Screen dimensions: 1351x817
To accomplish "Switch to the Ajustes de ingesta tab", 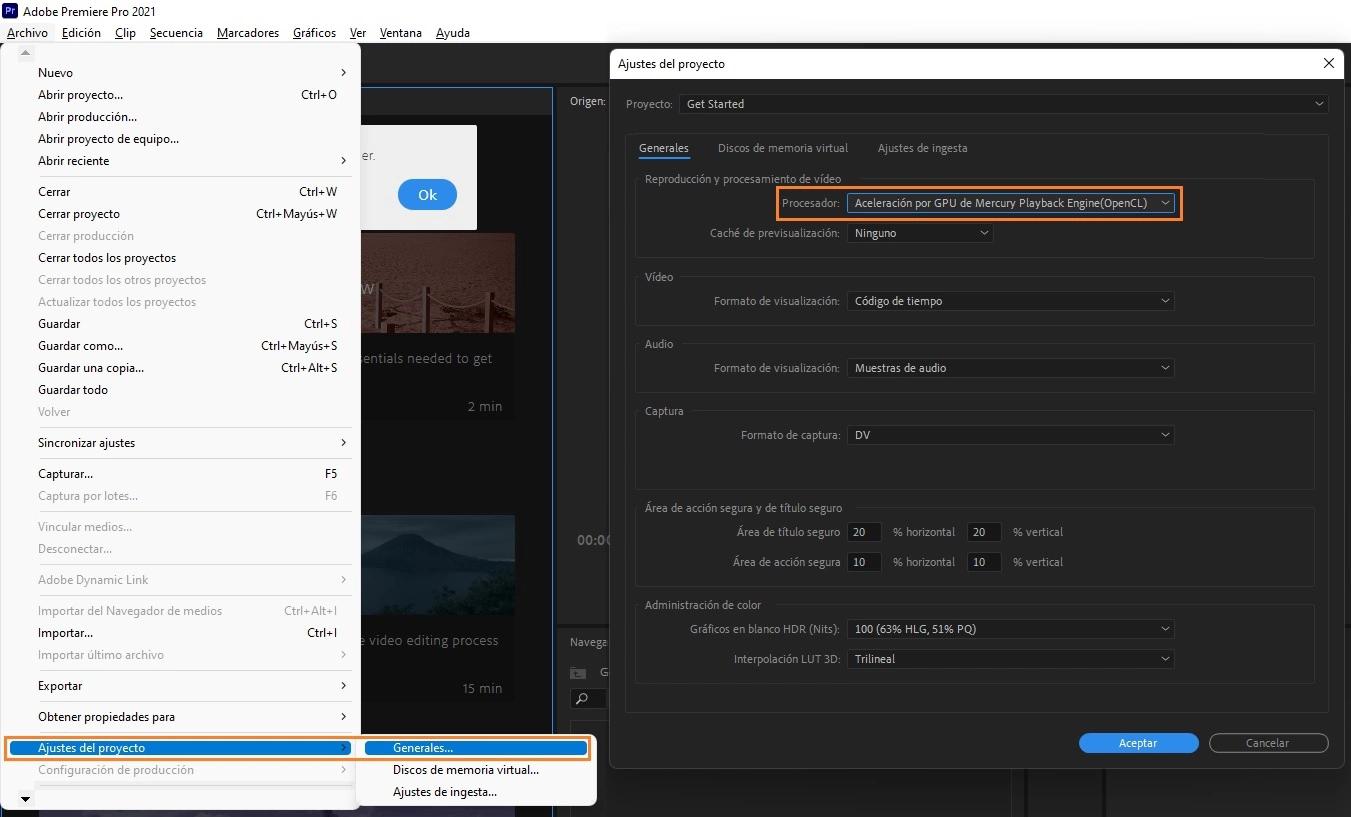I will pyautogui.click(x=922, y=147).
